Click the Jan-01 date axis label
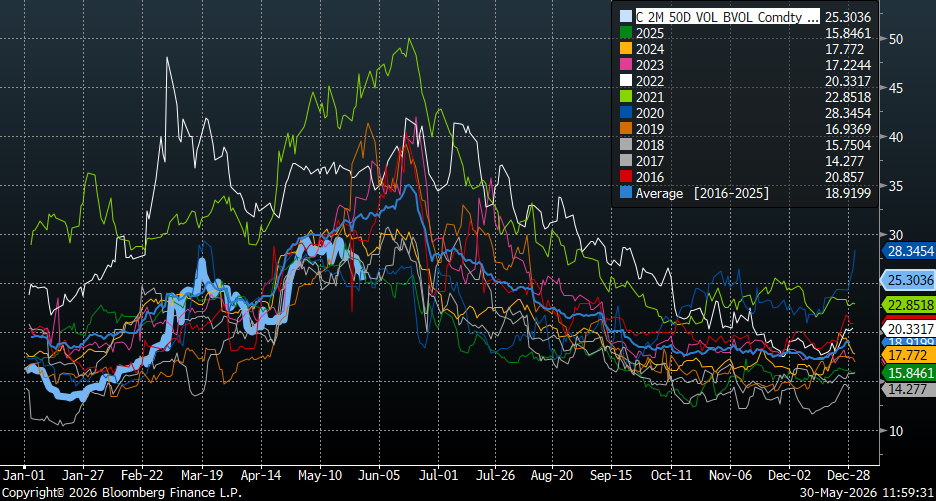The height and width of the screenshot is (501, 936). pos(24,475)
